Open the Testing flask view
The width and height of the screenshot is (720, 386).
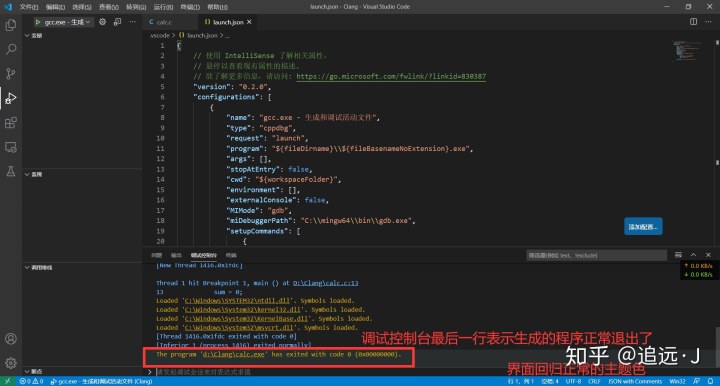click(x=11, y=171)
